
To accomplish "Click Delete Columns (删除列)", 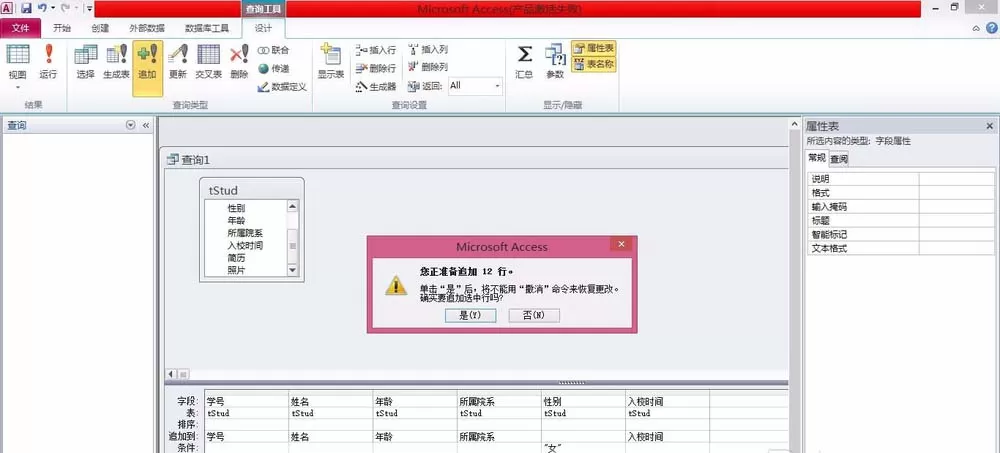I will 428,67.
